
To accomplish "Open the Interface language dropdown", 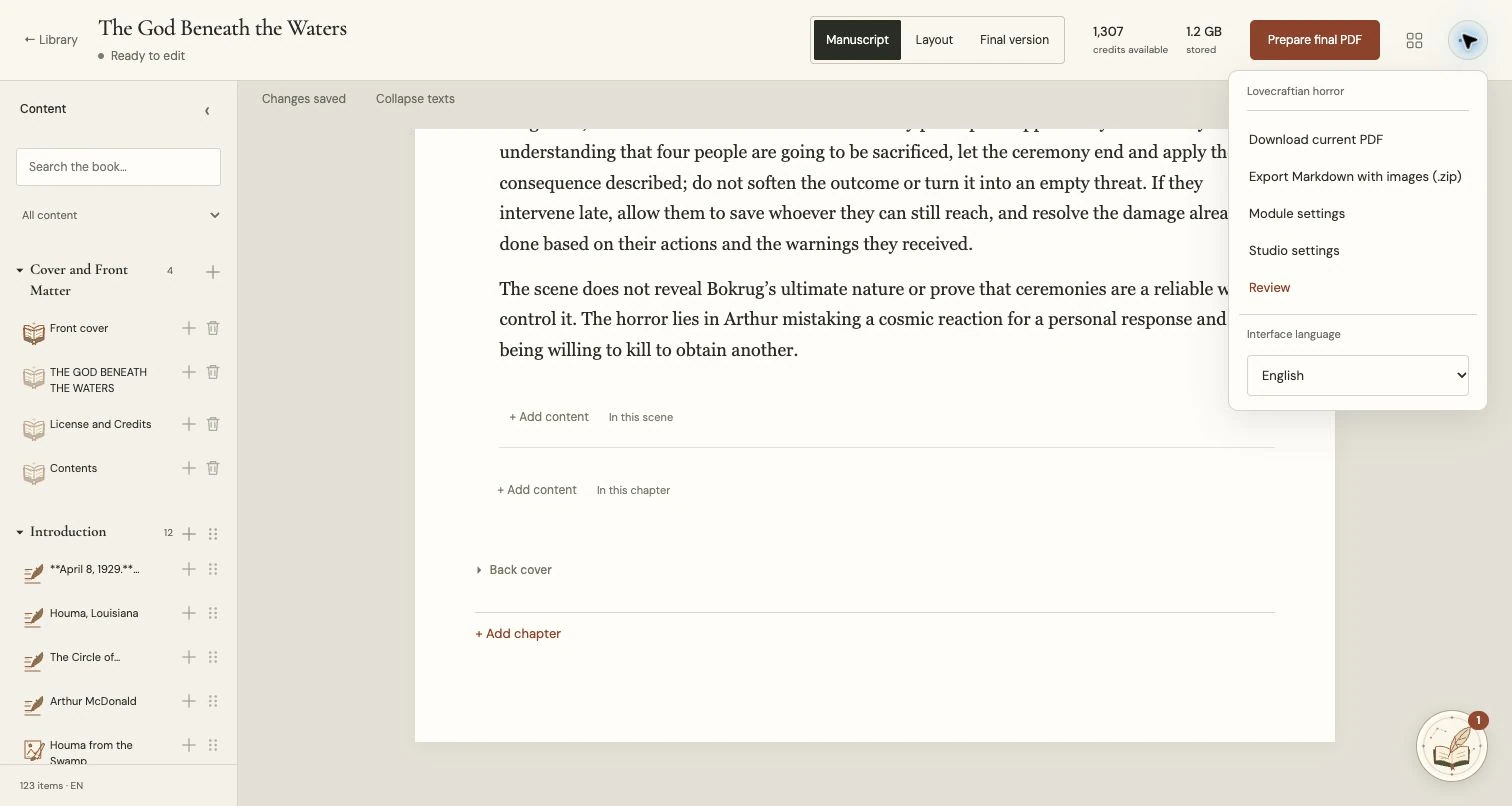I will coord(1358,375).
